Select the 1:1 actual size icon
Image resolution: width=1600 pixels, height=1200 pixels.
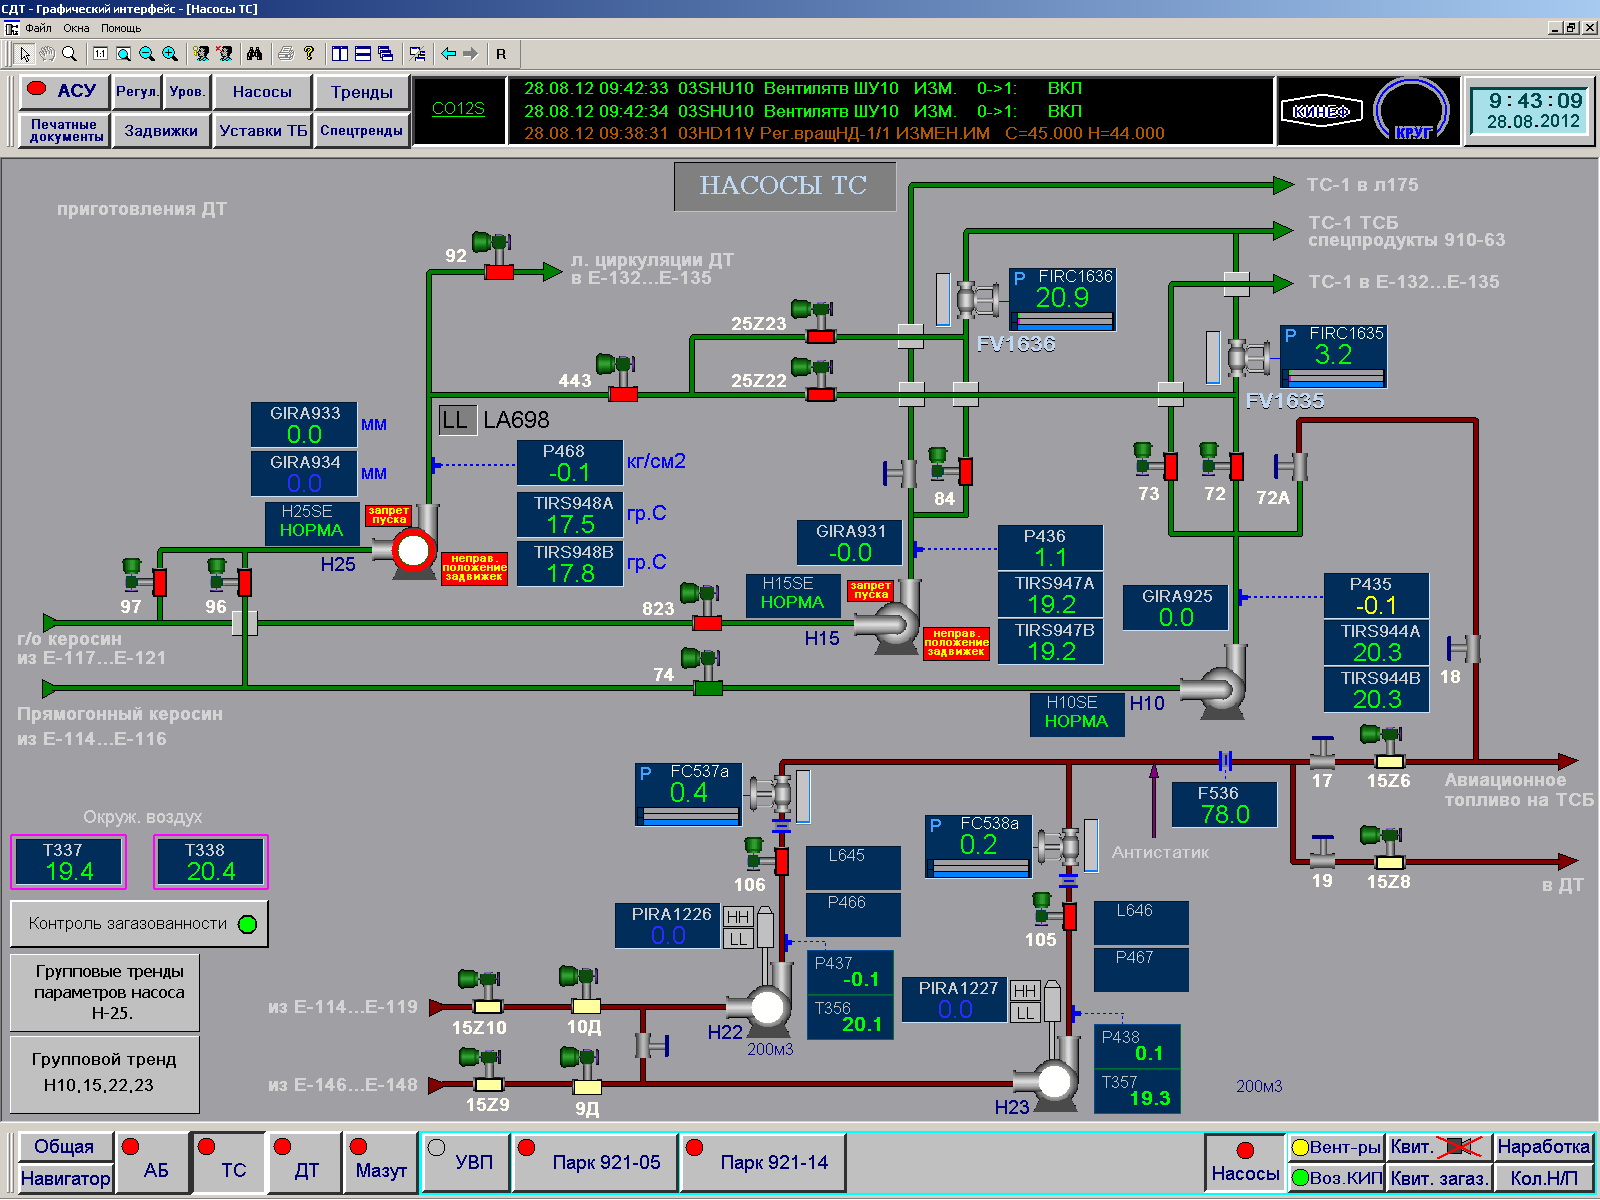pos(100,54)
